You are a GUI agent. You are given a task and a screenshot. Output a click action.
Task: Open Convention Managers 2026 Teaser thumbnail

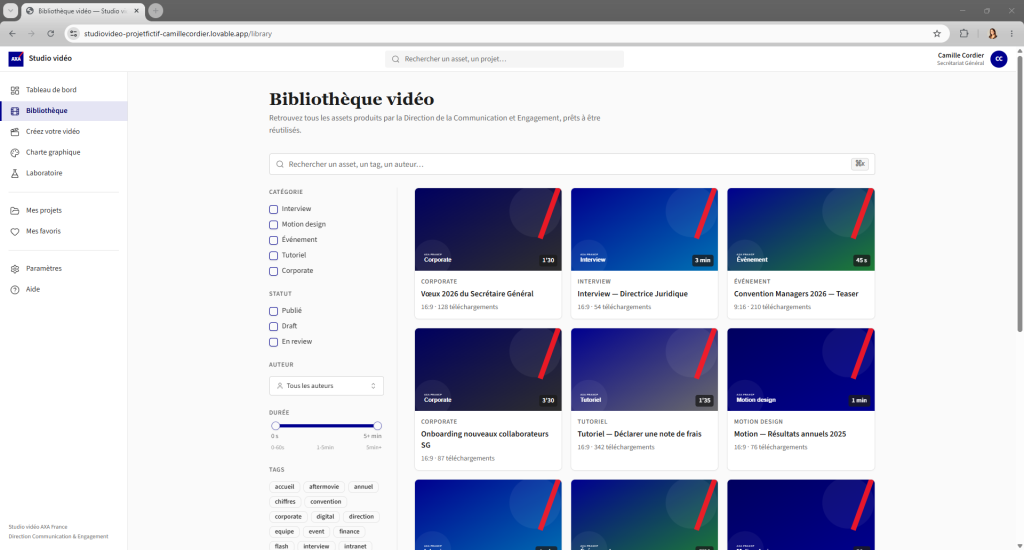801,230
